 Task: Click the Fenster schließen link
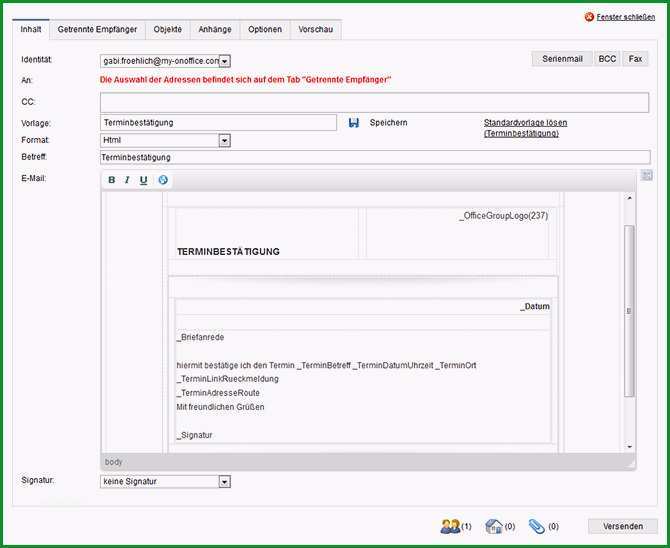(626, 17)
